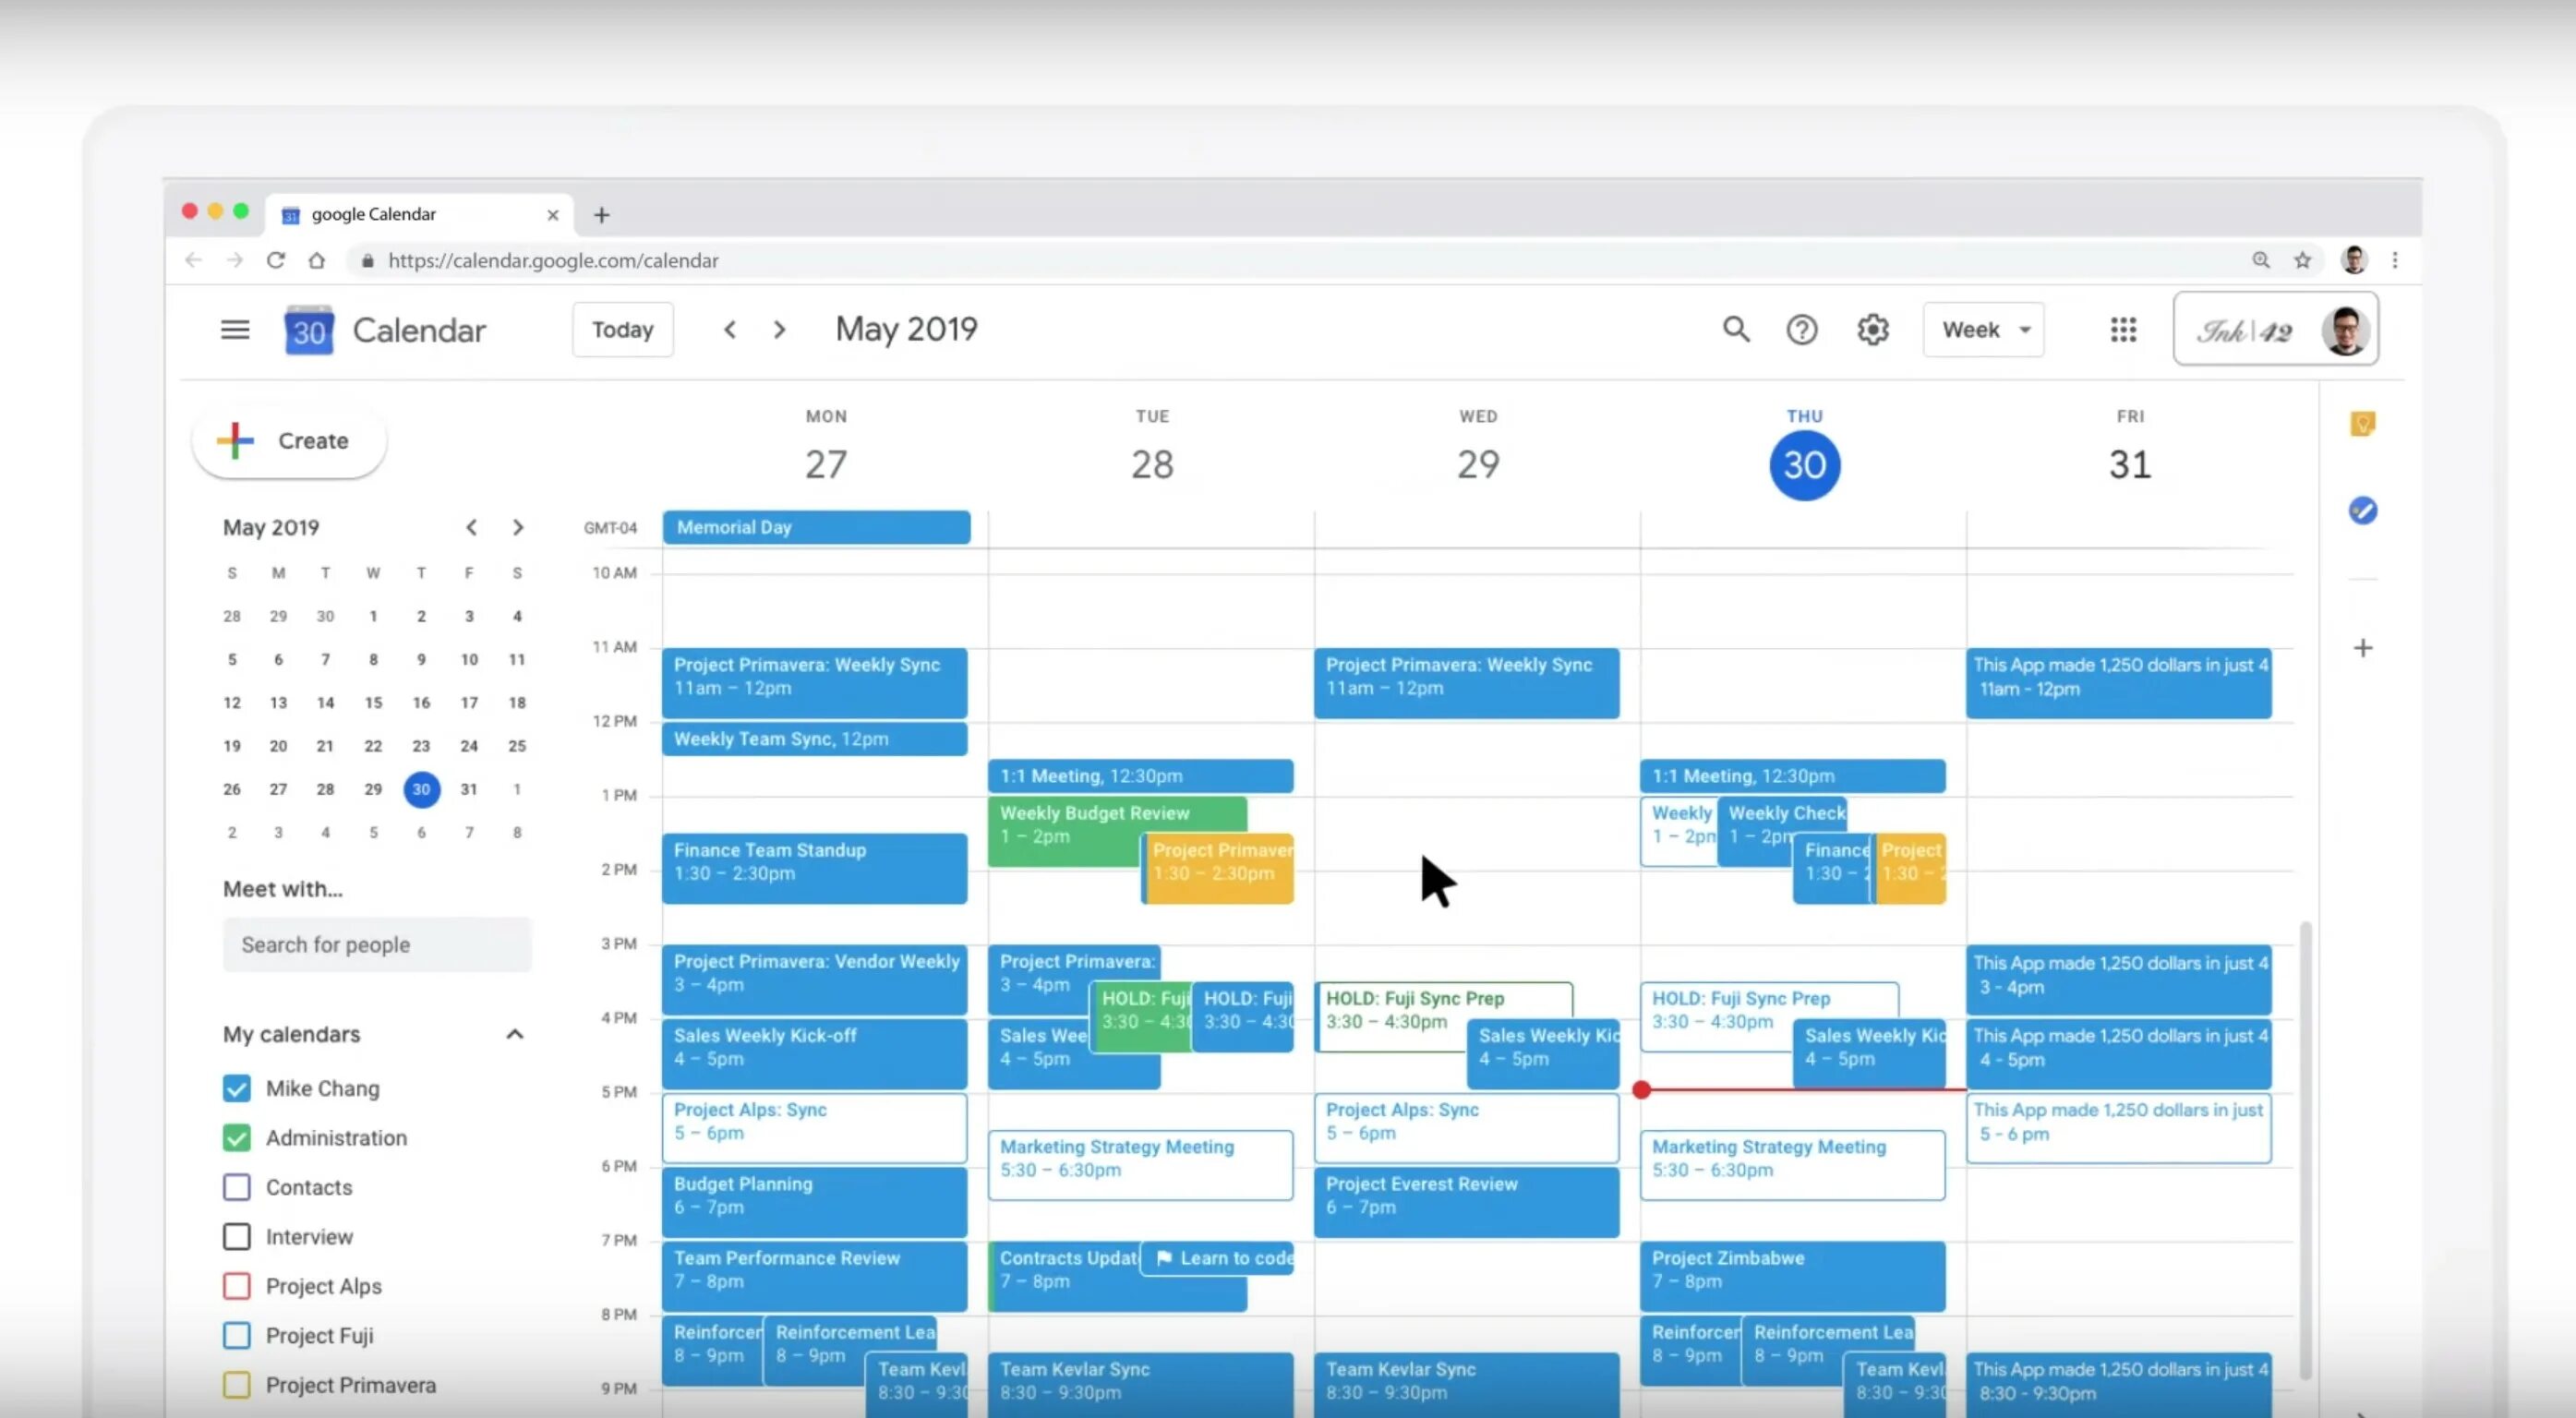Expand the My Calendars section collapse arrow
The image size is (2576, 1418).
pos(515,1032)
